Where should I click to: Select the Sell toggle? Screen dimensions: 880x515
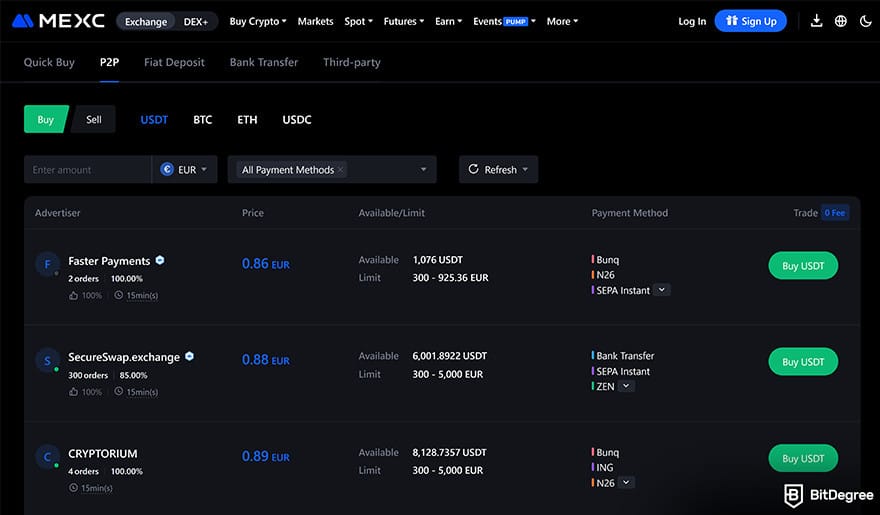click(94, 119)
